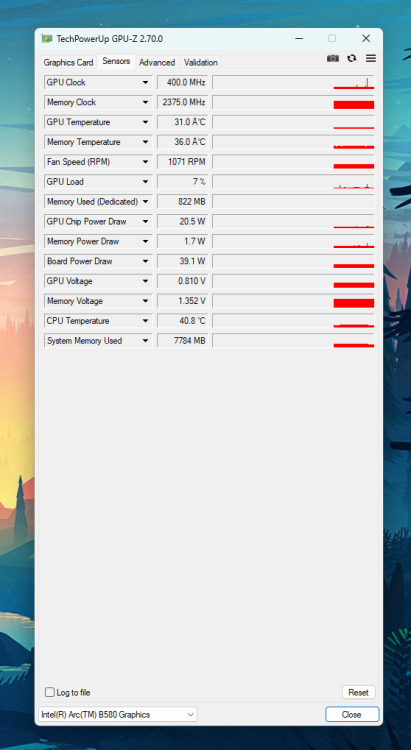Screen dimensions: 411x750
Task: Expand the Memory Temperature sensor dropdown
Action: [145, 142]
